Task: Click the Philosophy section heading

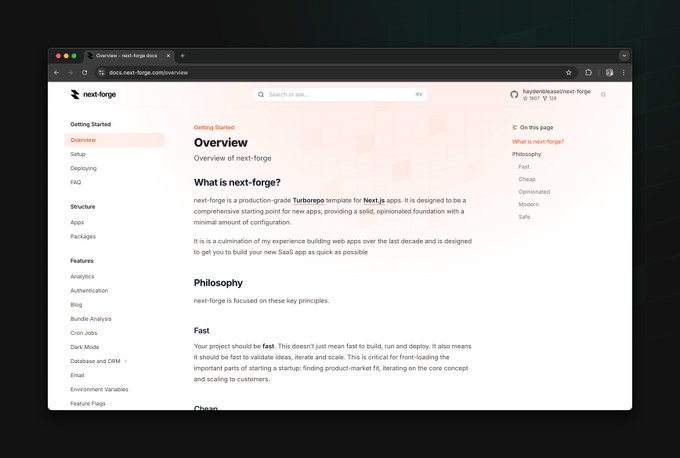Action: (218, 283)
